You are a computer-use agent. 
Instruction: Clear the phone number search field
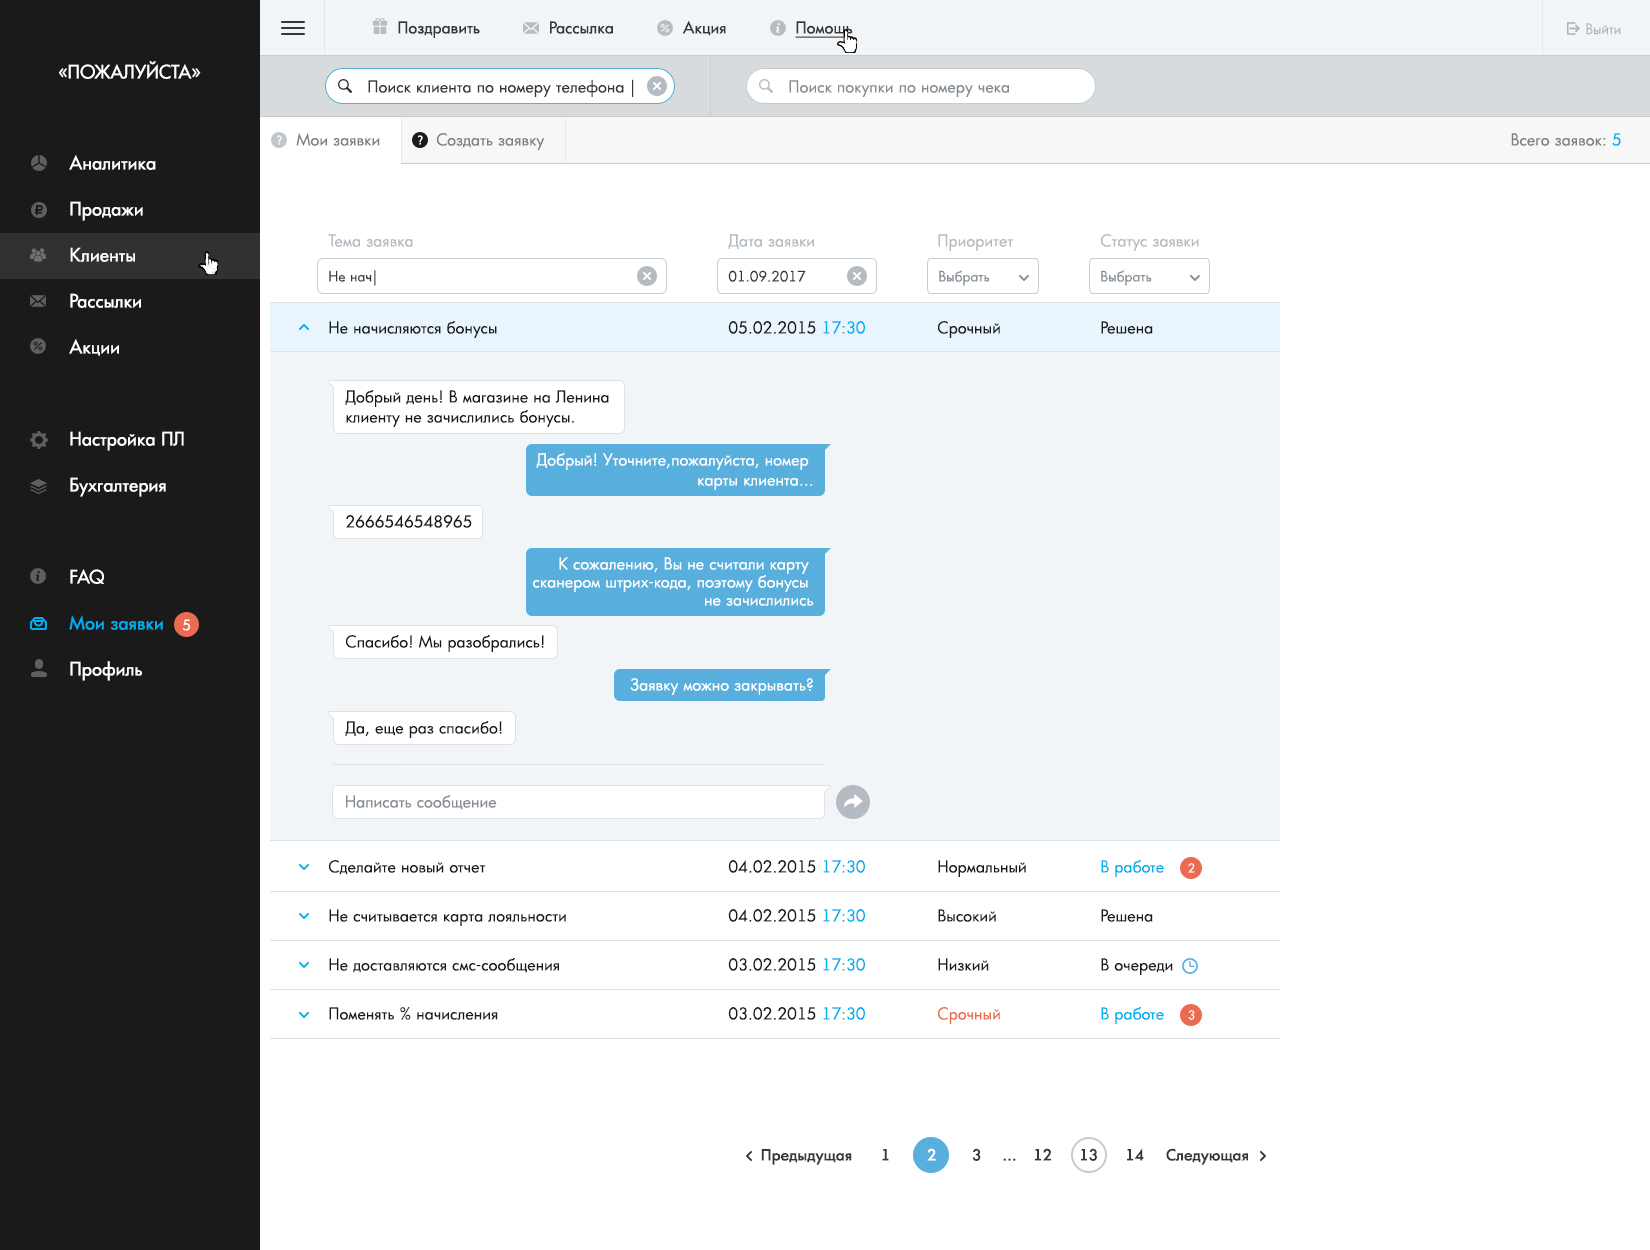pyautogui.click(x=657, y=86)
